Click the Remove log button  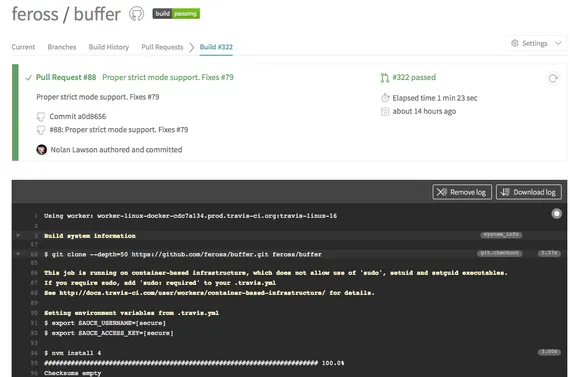(x=462, y=192)
